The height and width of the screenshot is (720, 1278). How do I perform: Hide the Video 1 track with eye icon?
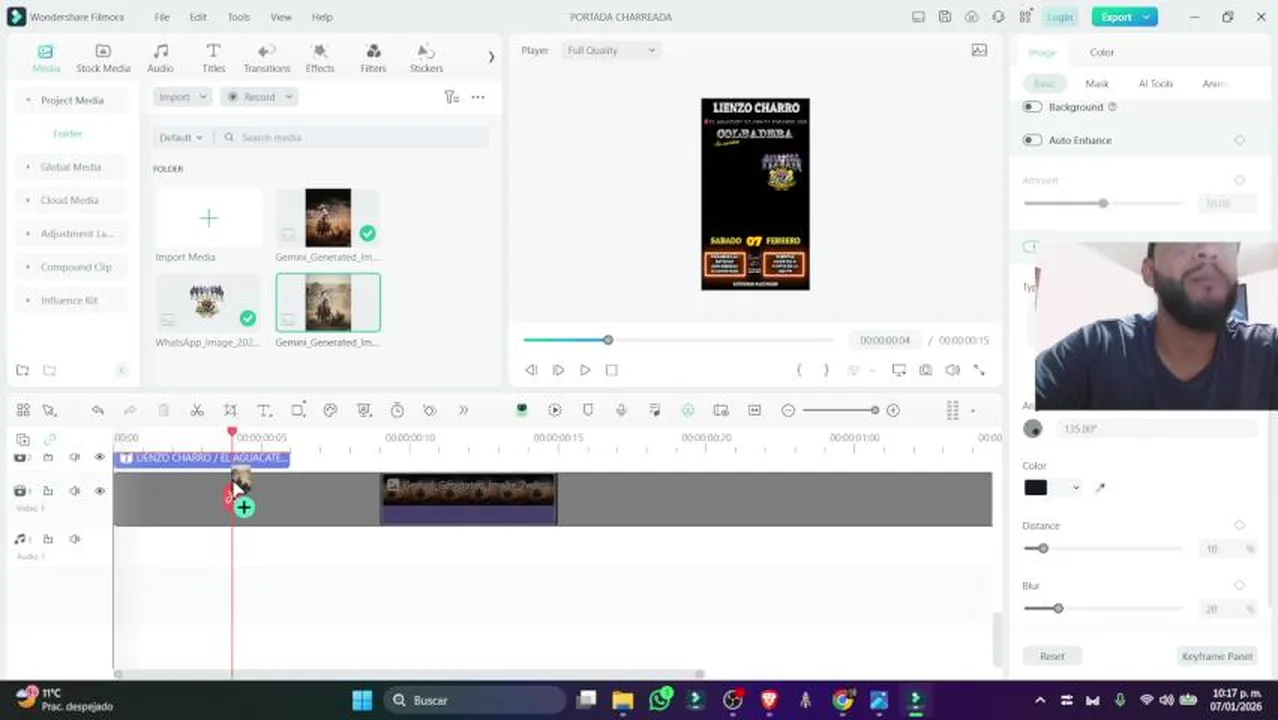coord(99,491)
